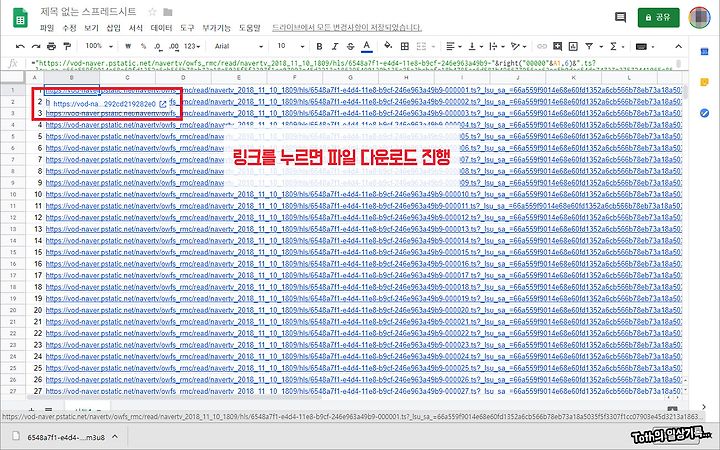The width and height of the screenshot is (720, 450).
Task: Star the untitled spreadsheet
Action: (x=152, y=12)
